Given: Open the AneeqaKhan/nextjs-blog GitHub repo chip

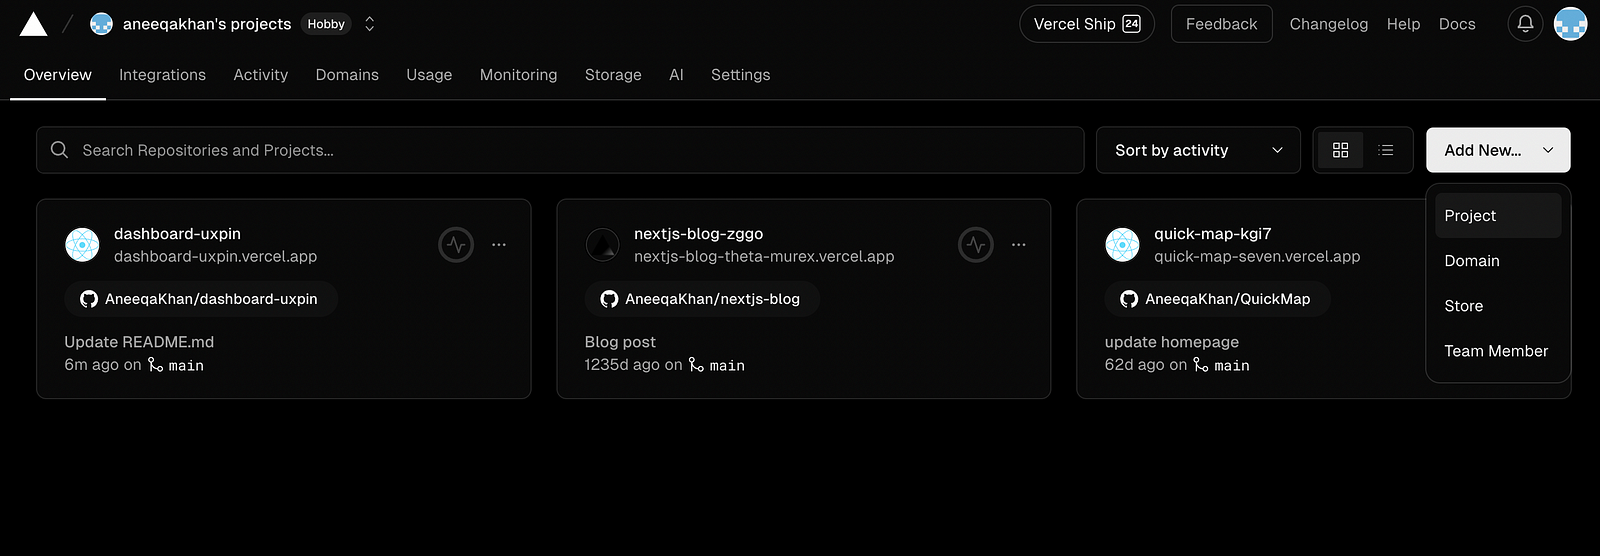Looking at the screenshot, I should (x=702, y=299).
